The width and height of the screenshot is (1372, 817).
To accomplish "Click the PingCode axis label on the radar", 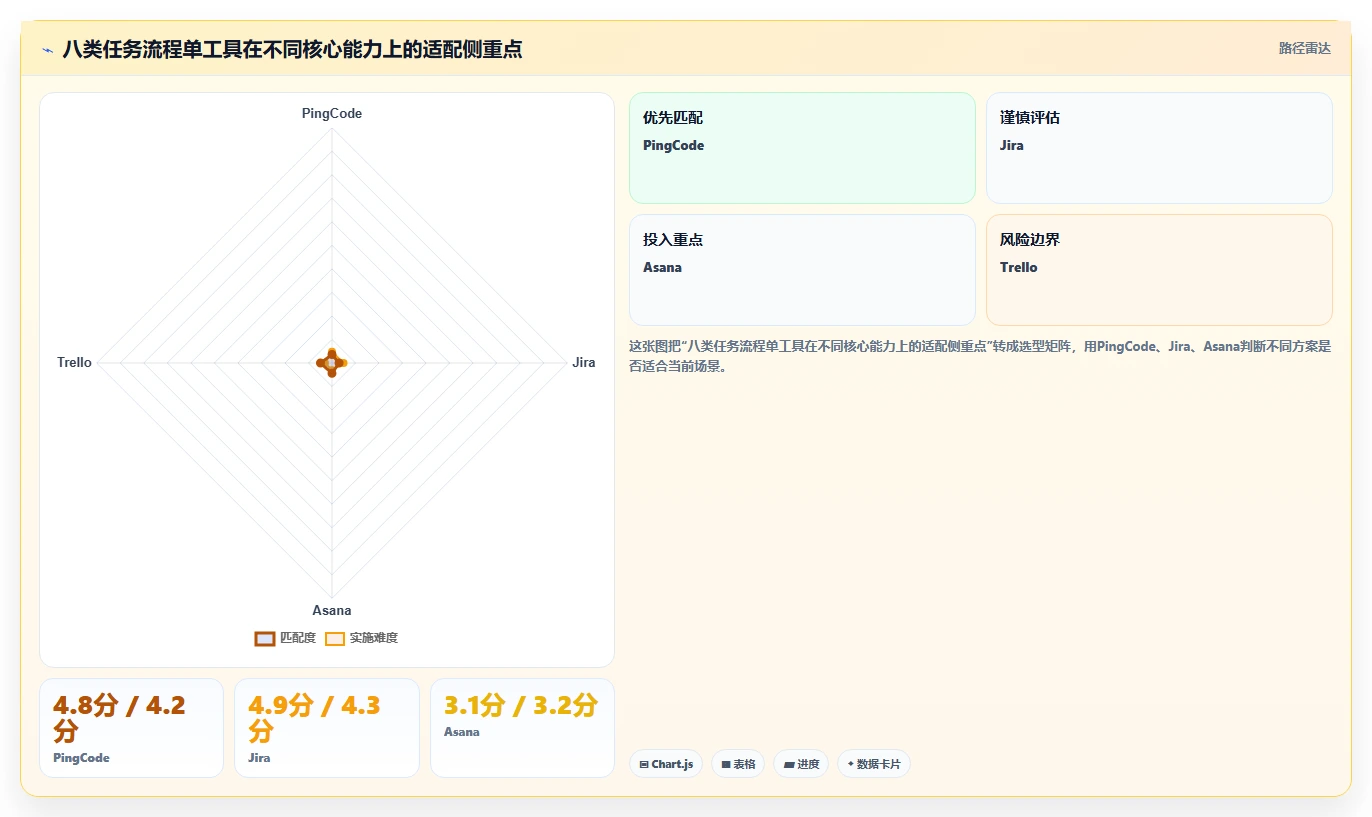I will [x=332, y=114].
